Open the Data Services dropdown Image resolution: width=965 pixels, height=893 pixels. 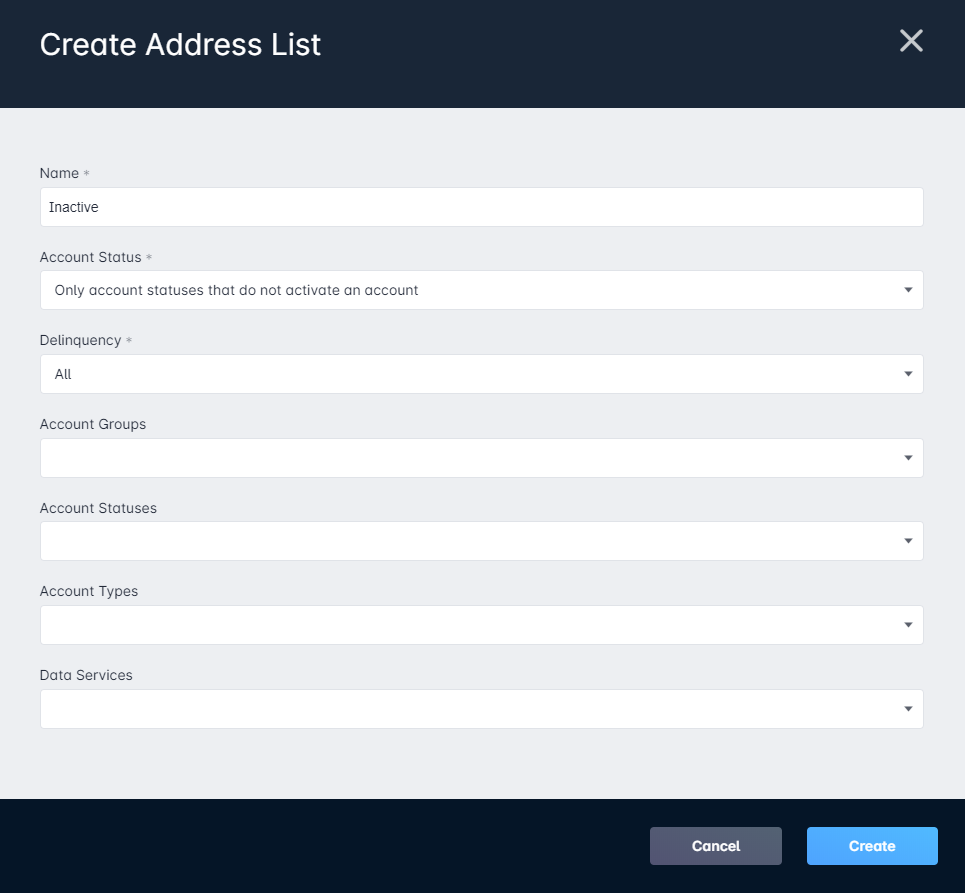click(x=481, y=709)
